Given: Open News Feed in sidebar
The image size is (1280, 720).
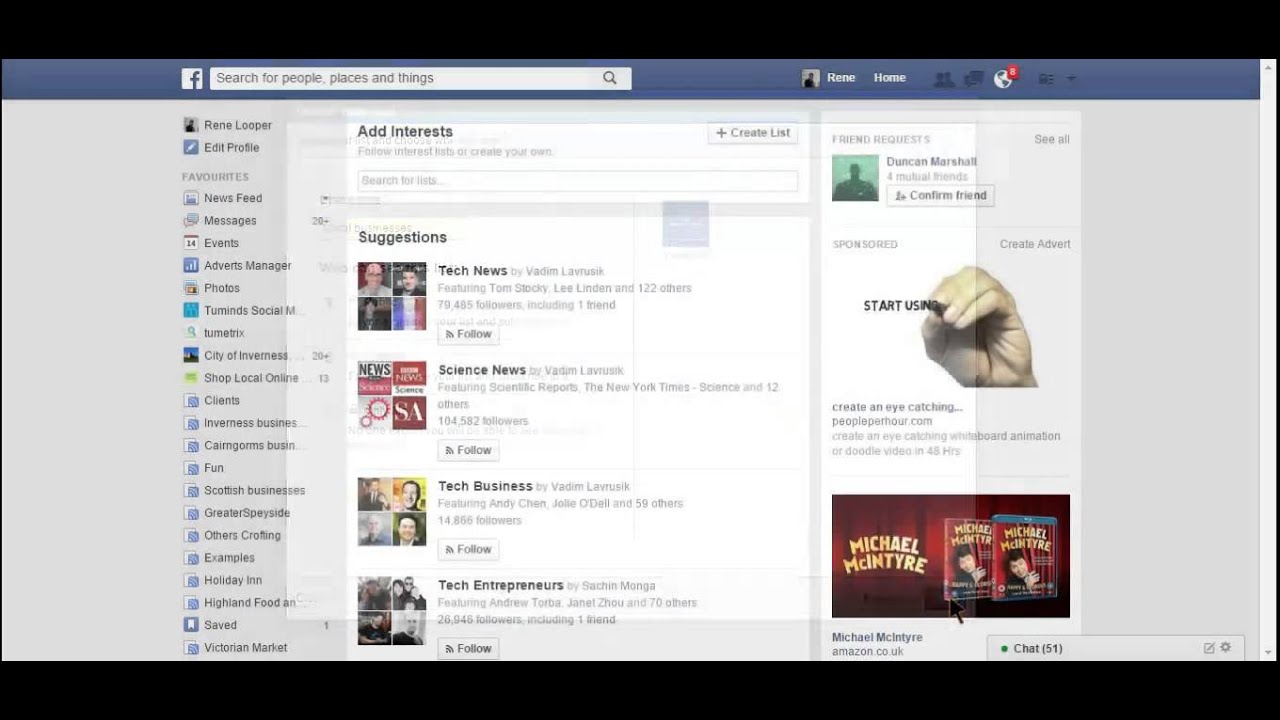Looking at the screenshot, I should tap(233, 198).
